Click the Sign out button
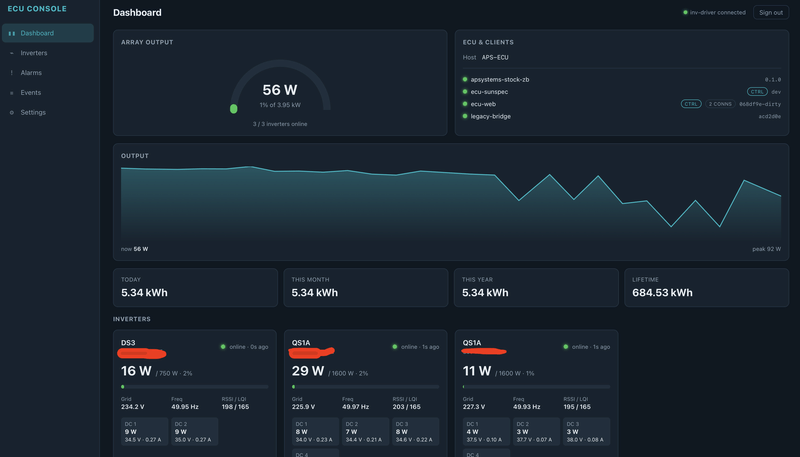 point(770,12)
